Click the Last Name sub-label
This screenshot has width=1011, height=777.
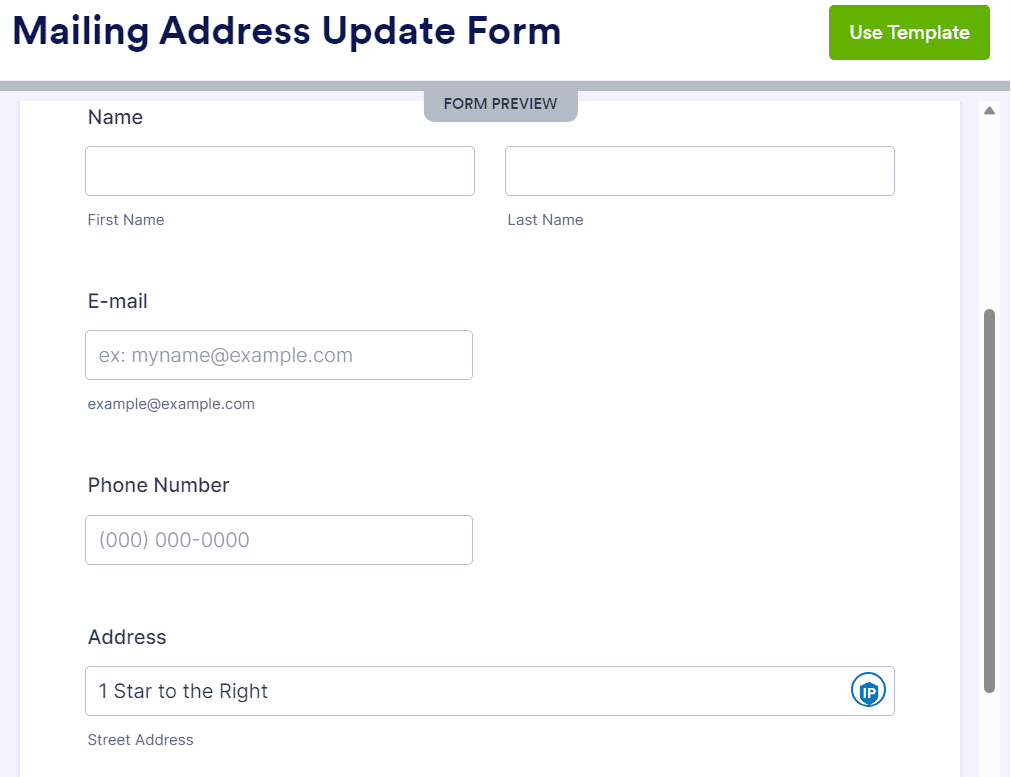coord(545,220)
